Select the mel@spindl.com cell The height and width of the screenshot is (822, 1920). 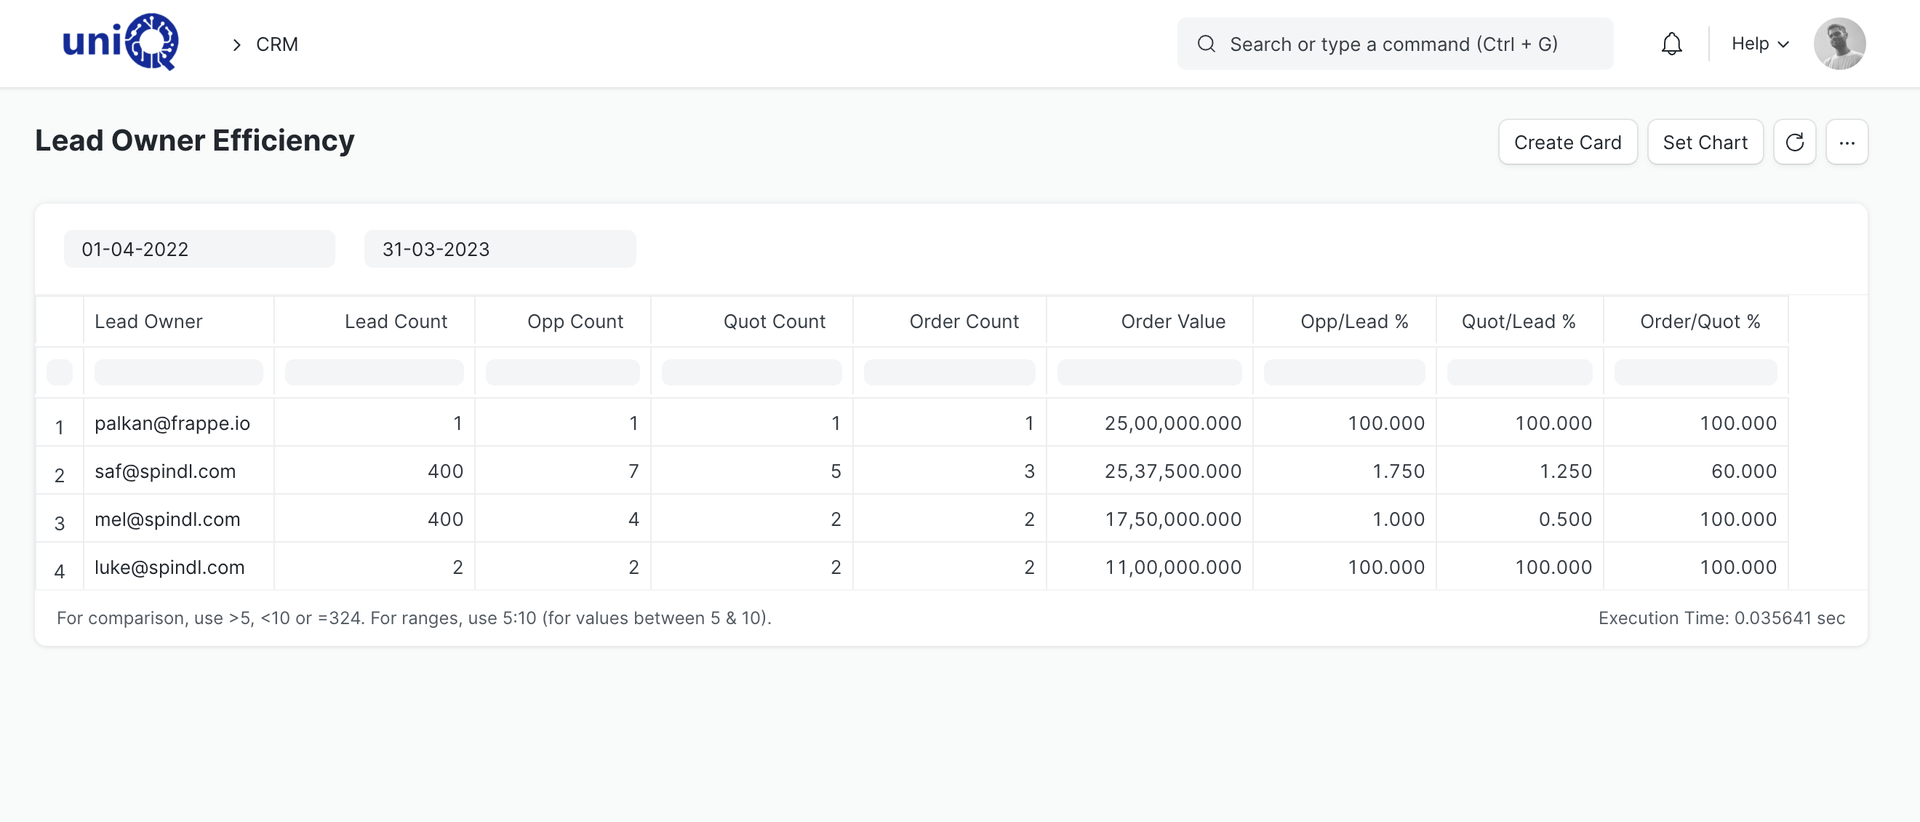[179, 519]
